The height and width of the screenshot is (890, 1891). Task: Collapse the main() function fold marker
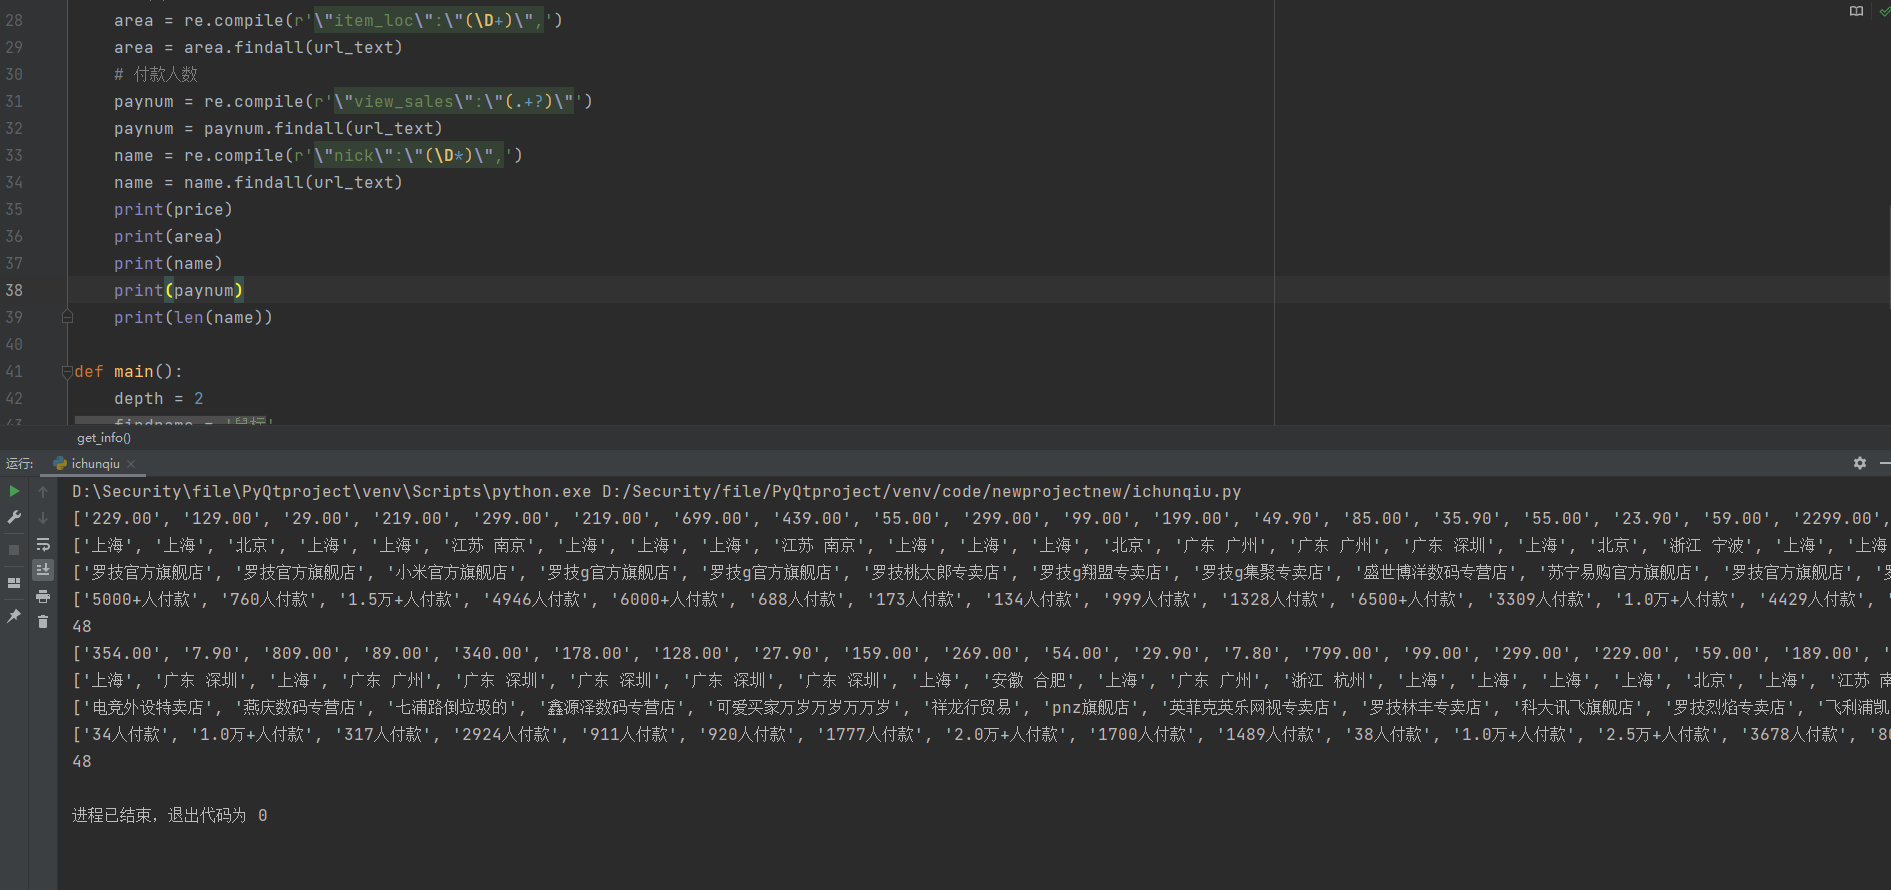click(67, 371)
